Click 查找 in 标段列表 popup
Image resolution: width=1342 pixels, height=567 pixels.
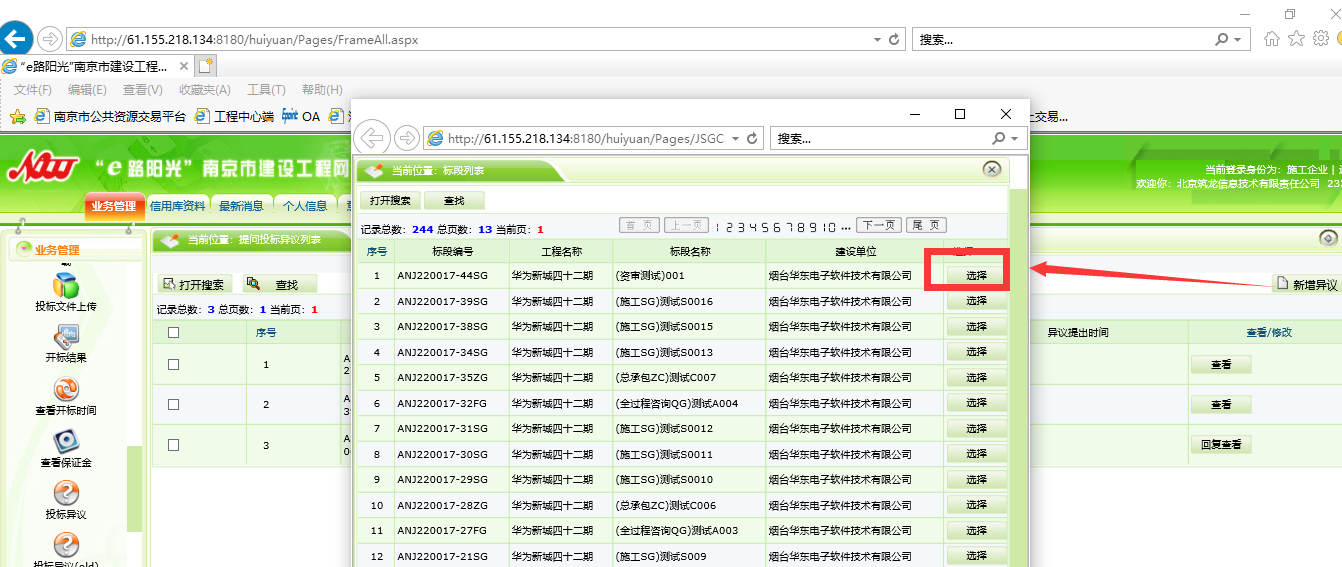click(x=454, y=201)
